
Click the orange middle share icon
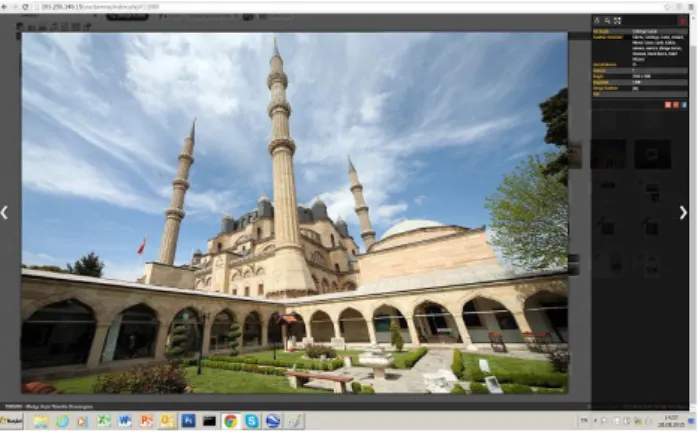coord(676,105)
